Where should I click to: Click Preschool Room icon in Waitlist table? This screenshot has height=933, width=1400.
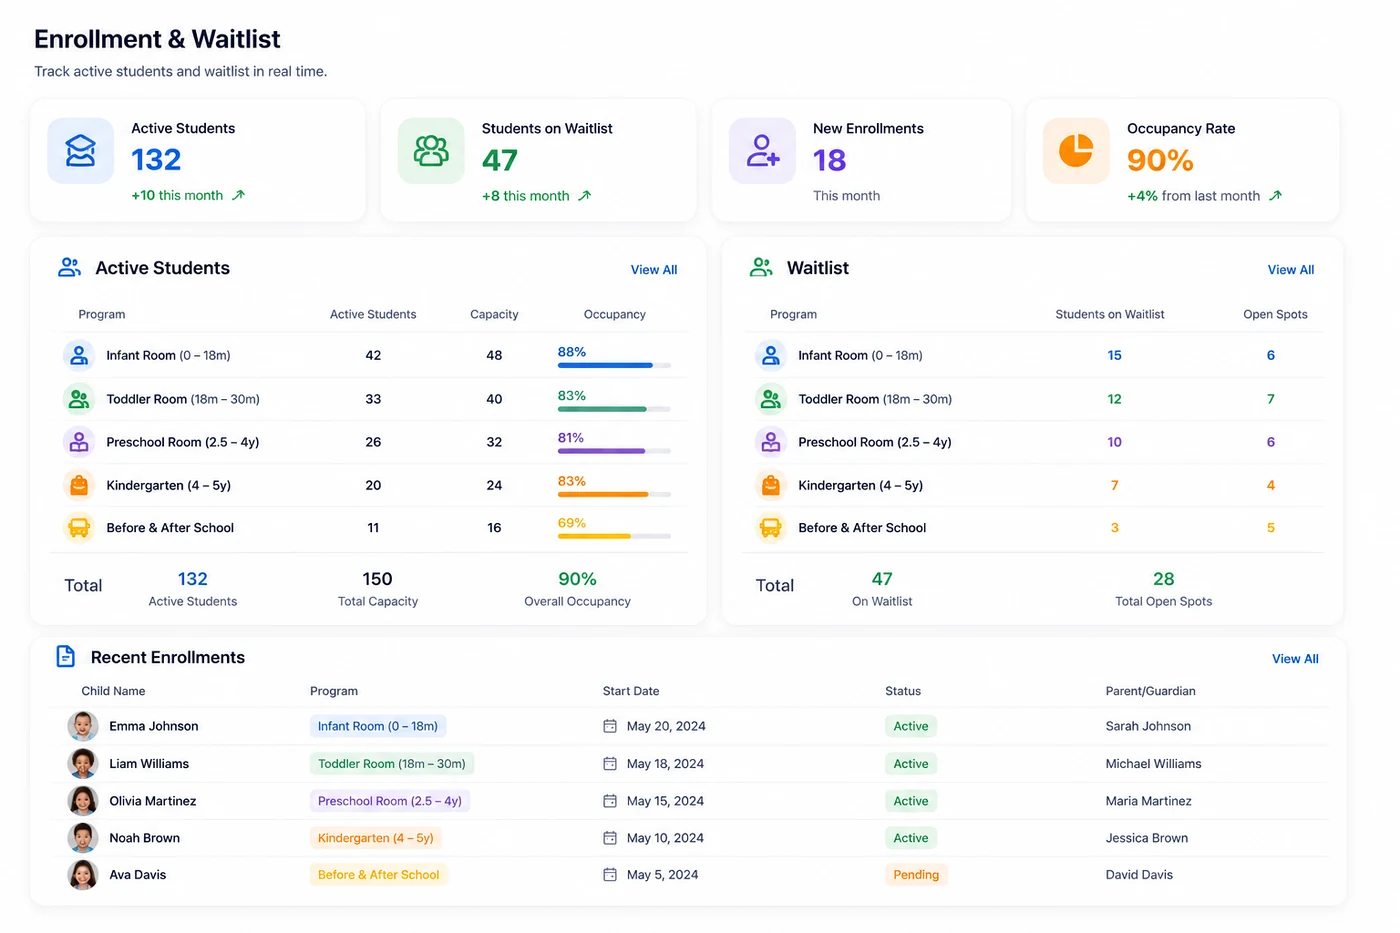[x=770, y=441]
